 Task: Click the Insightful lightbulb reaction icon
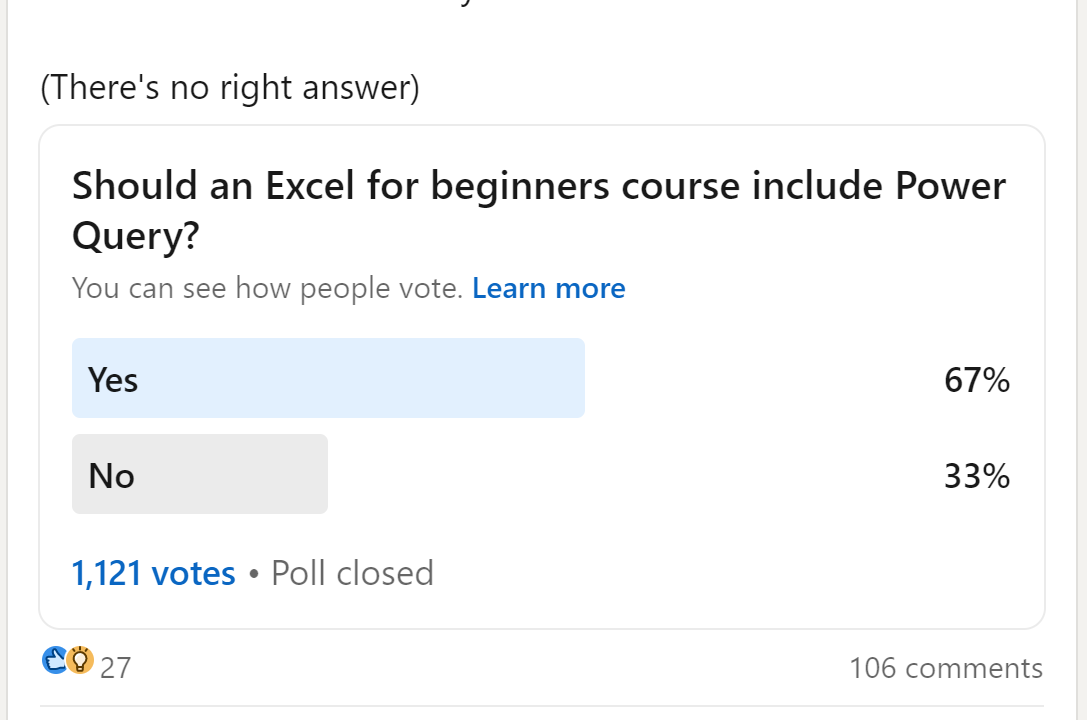point(80,661)
